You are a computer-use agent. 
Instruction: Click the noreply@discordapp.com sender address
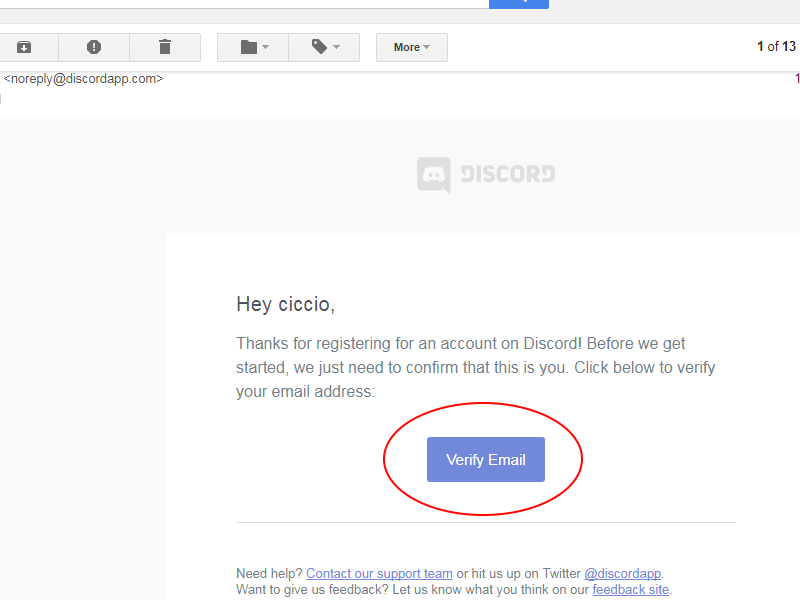83,79
